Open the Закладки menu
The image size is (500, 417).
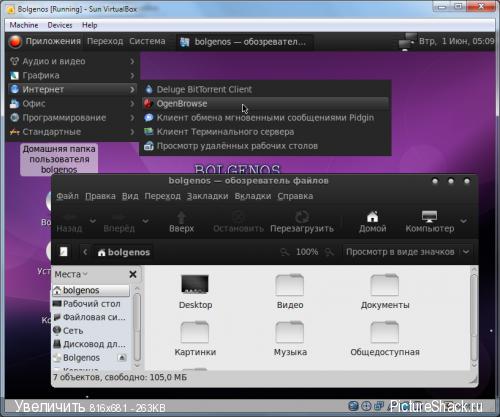pos(207,196)
